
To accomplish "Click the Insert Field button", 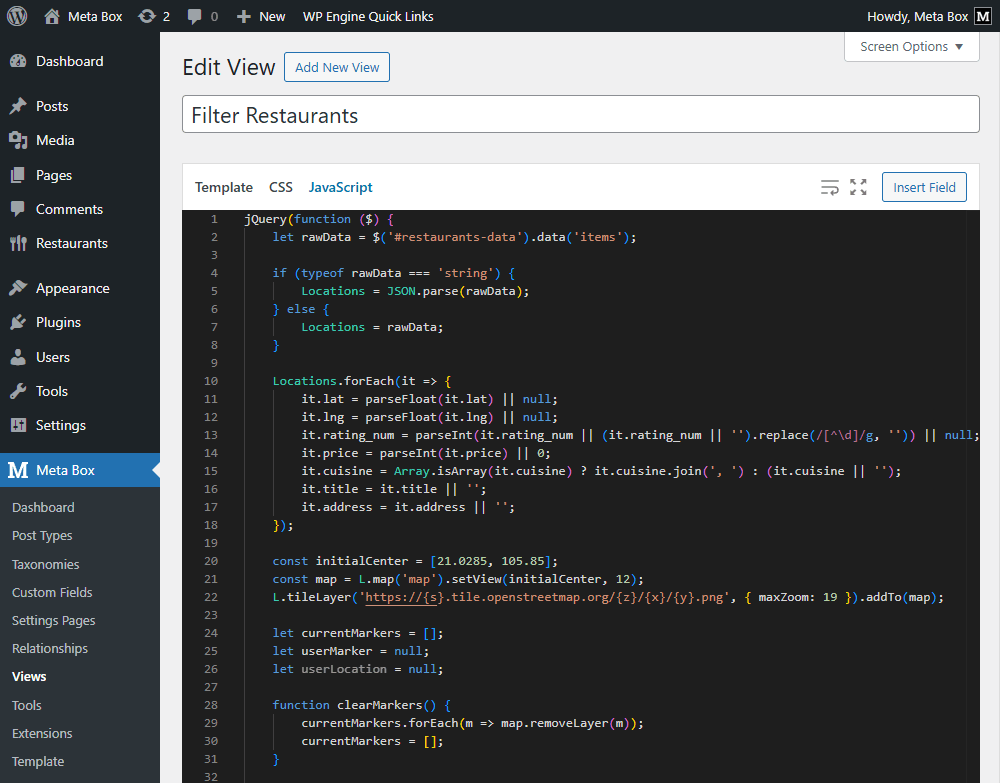I will [x=923, y=187].
